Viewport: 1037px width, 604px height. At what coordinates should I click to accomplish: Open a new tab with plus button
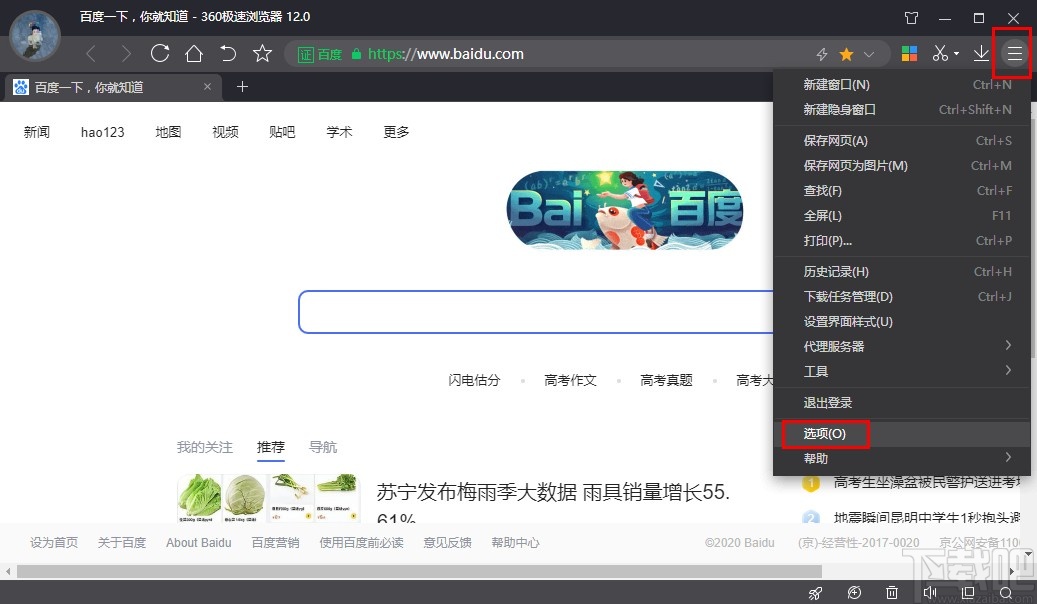[x=243, y=87]
